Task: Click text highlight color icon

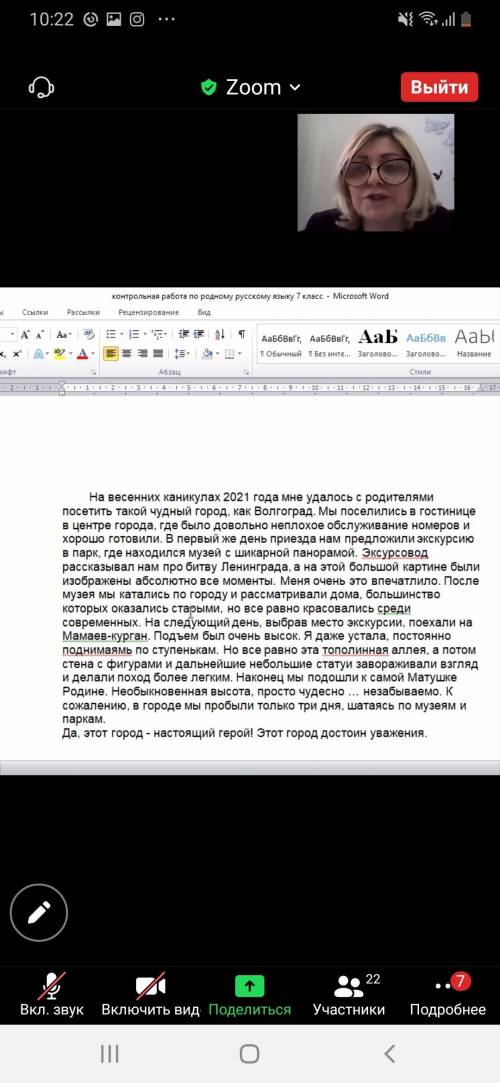Action: tap(59, 354)
